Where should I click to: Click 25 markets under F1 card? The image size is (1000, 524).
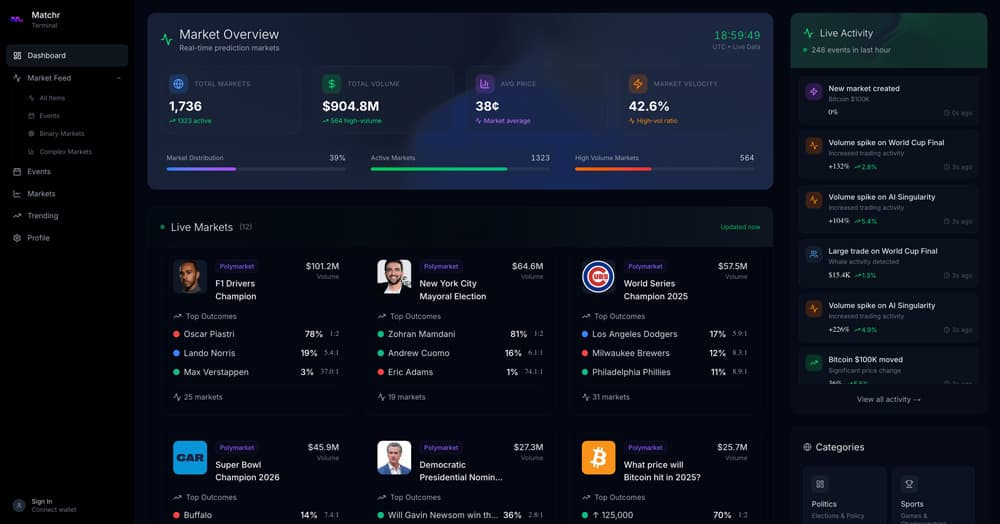[198, 397]
